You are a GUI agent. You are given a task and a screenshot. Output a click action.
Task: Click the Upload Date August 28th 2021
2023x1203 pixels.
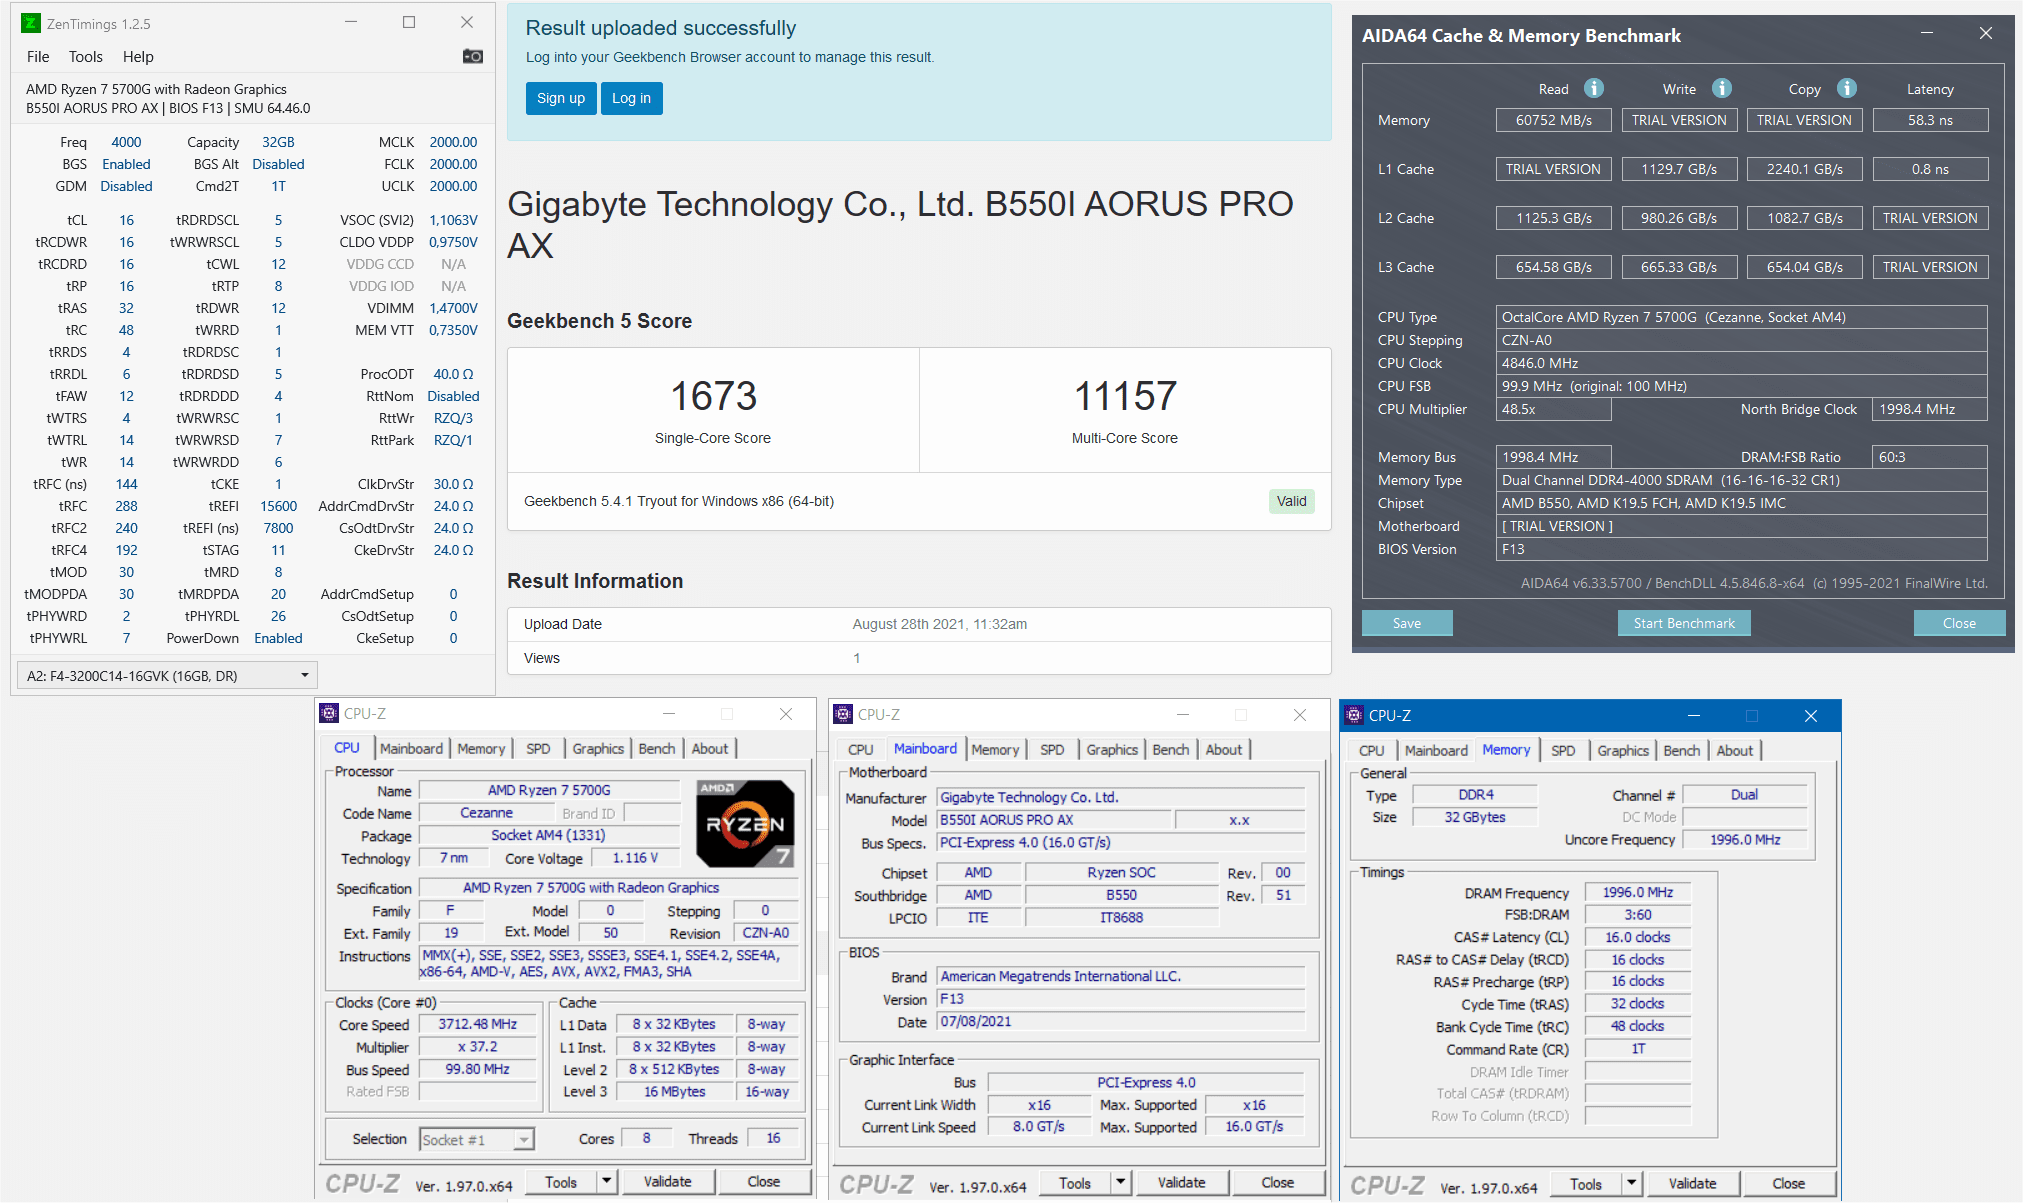click(939, 624)
